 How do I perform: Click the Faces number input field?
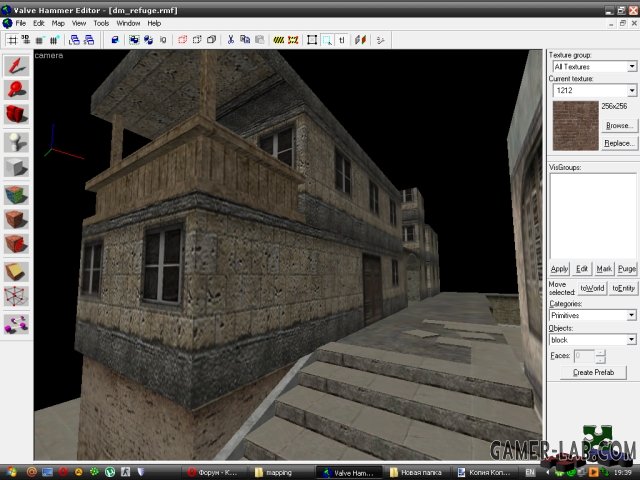click(x=584, y=356)
